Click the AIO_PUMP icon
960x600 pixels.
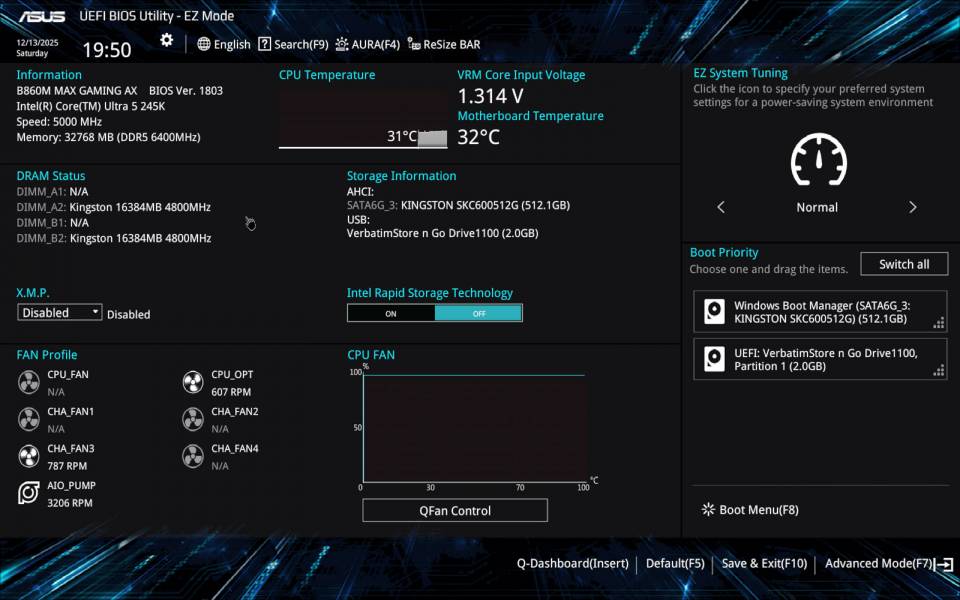coord(28,492)
